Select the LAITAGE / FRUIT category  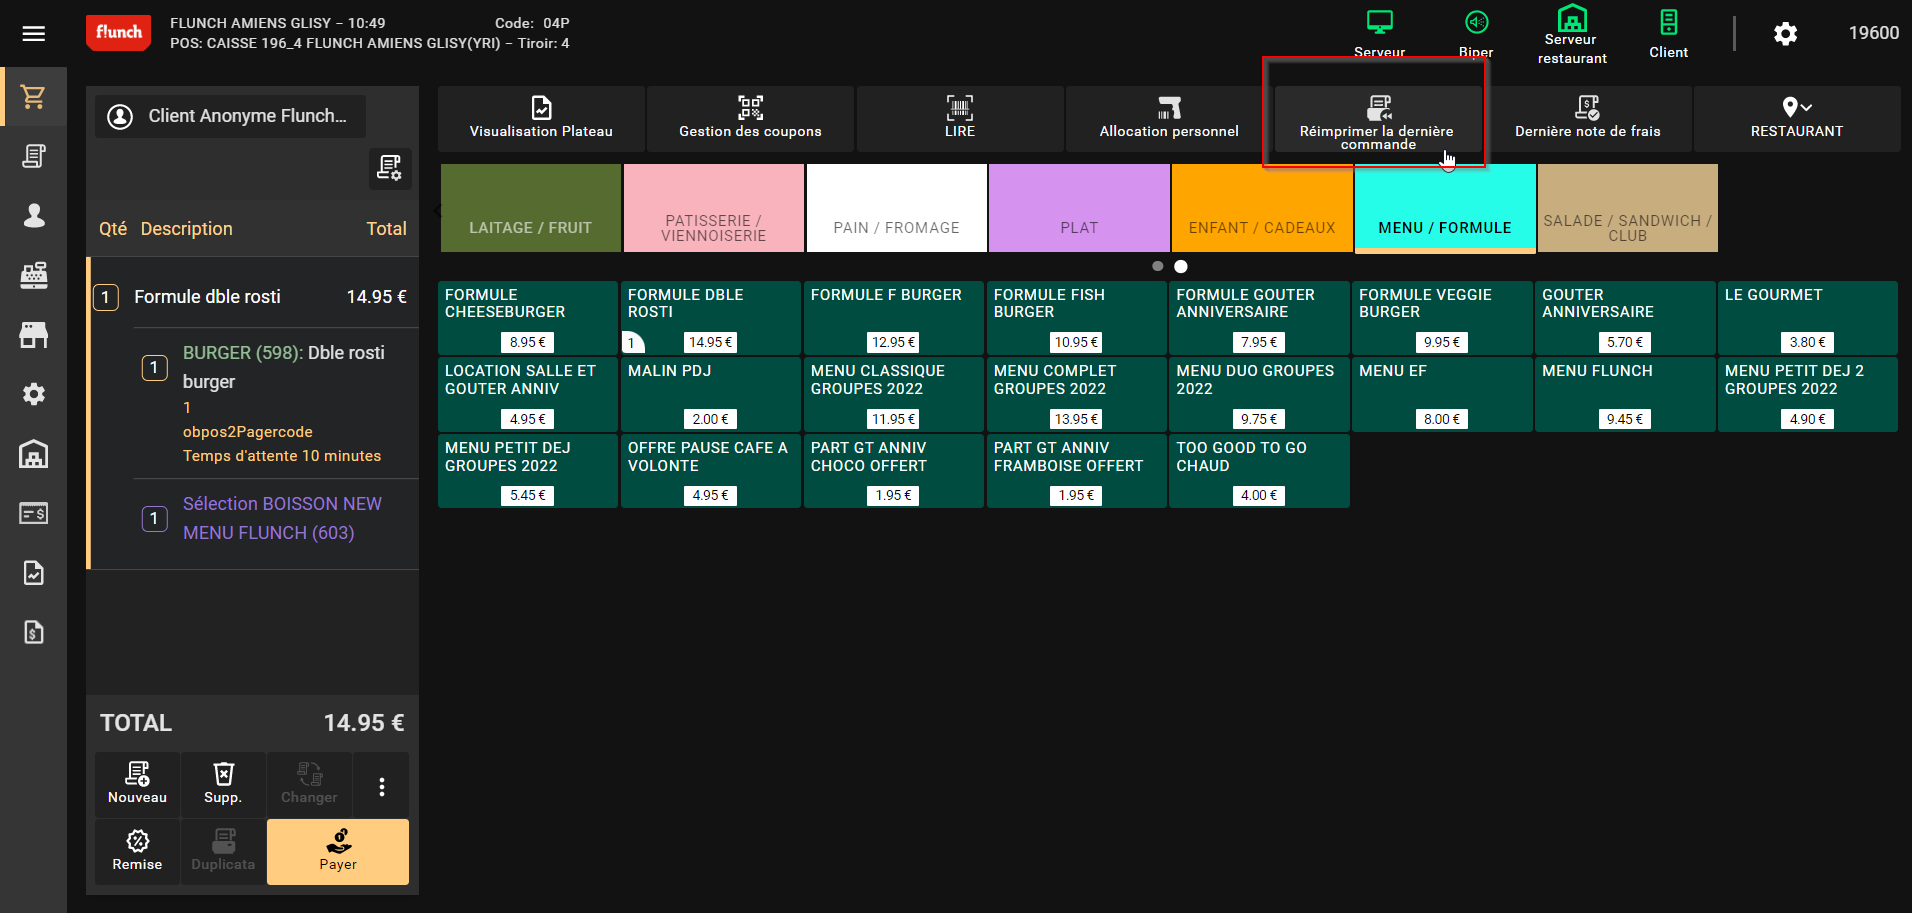(530, 208)
